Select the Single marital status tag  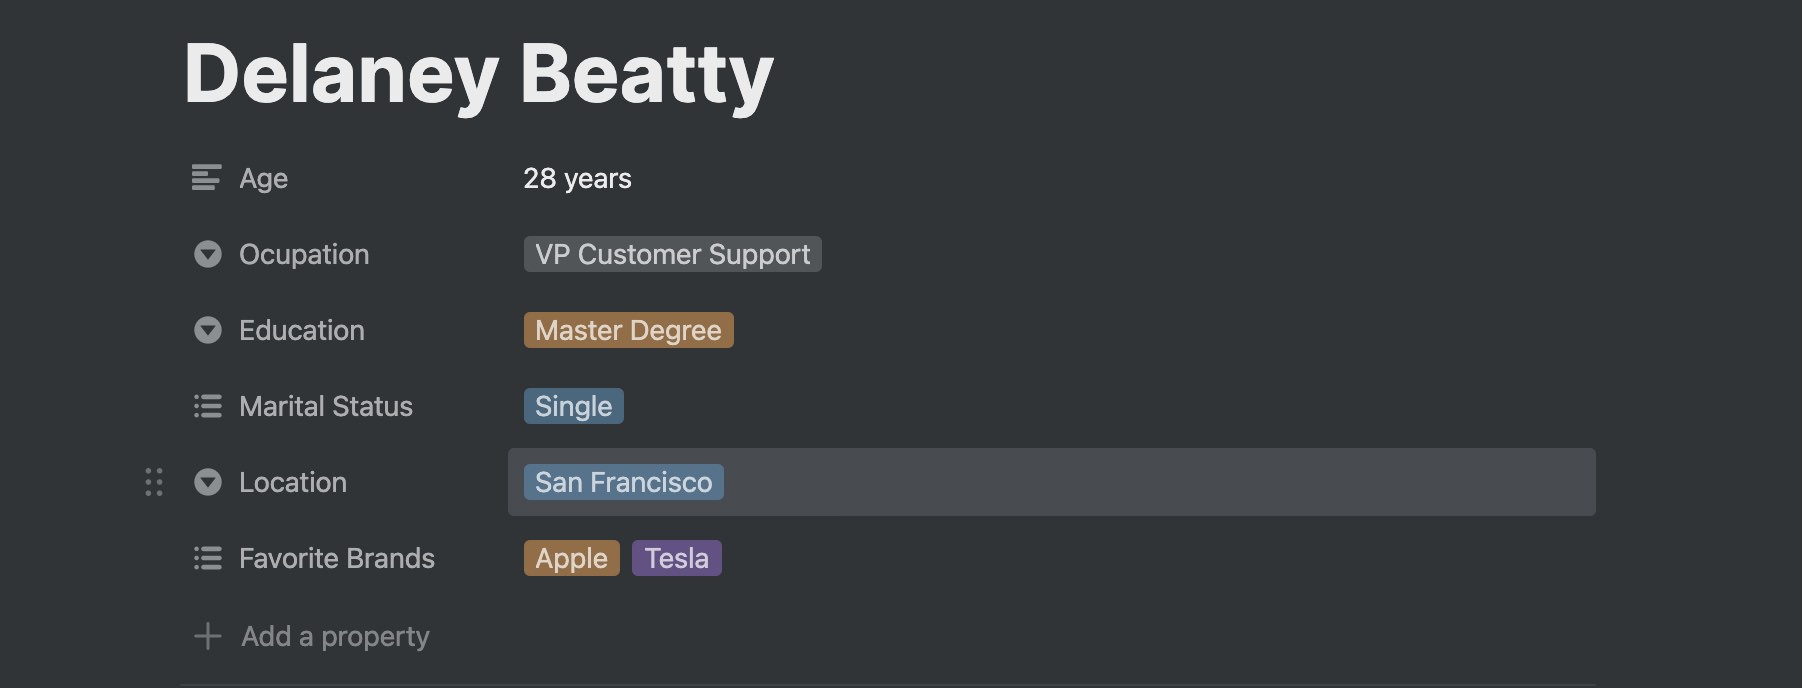(573, 406)
